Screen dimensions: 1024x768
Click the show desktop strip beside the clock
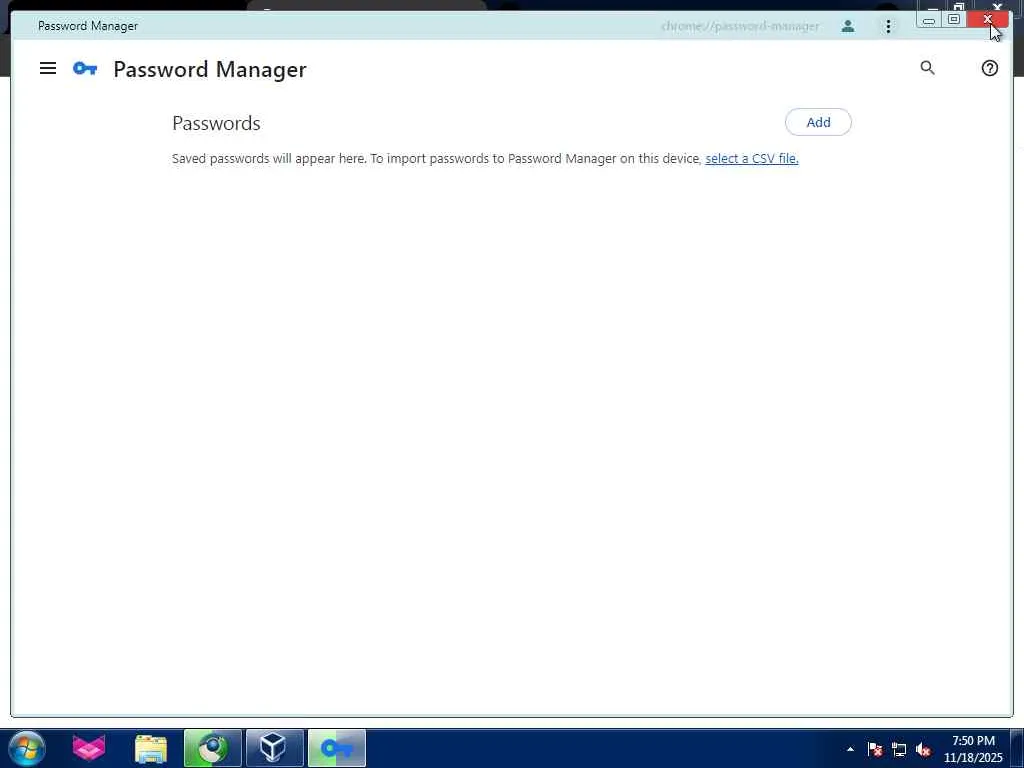point(1017,748)
